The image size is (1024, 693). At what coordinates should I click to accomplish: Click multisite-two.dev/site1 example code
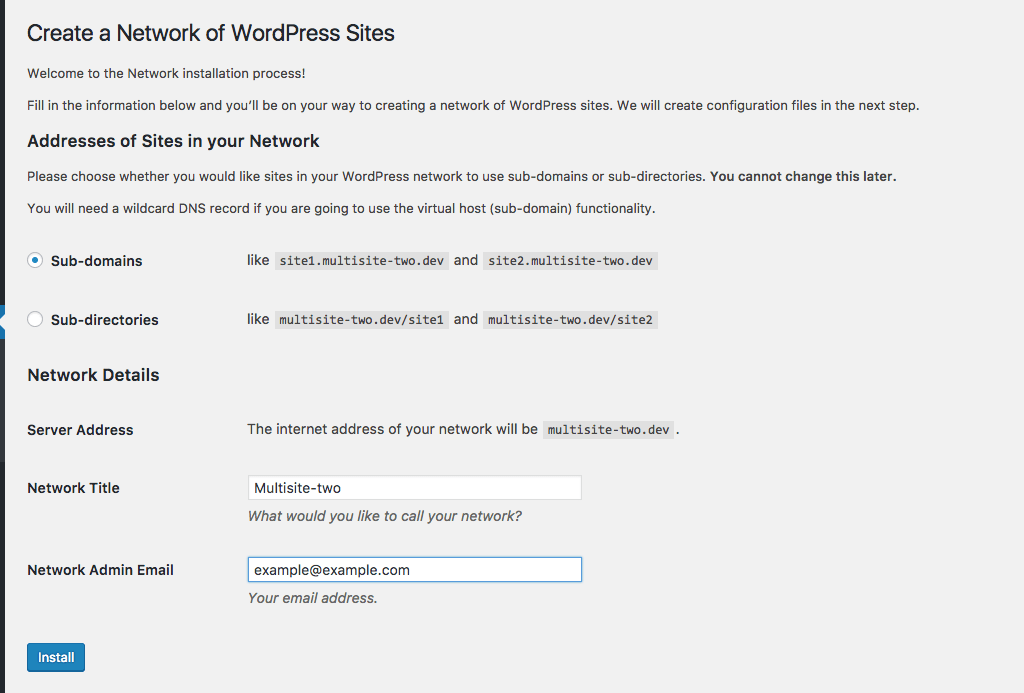coord(362,319)
